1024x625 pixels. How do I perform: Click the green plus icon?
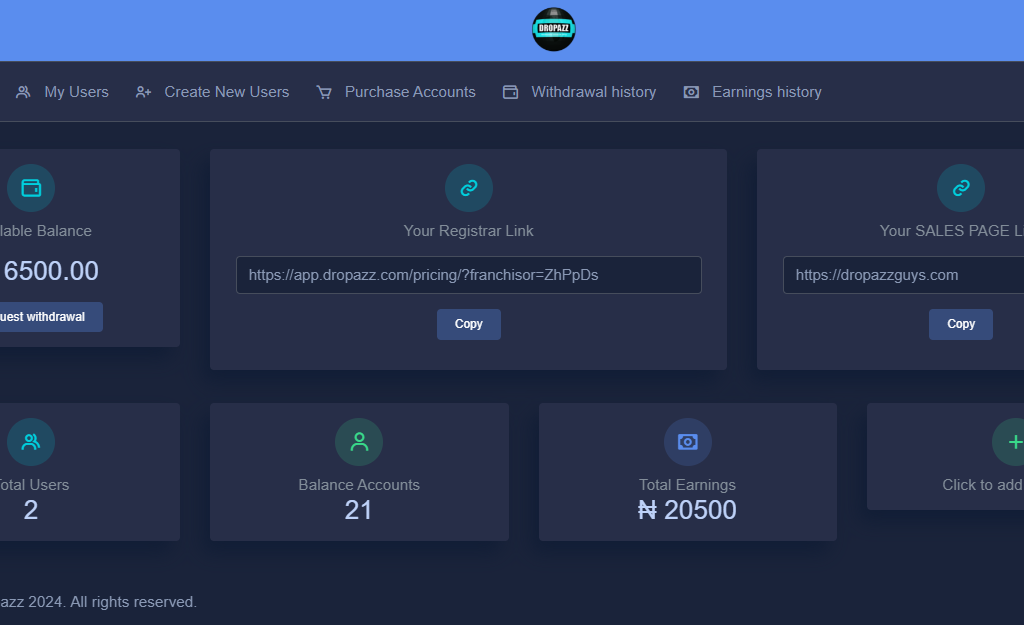1012,442
